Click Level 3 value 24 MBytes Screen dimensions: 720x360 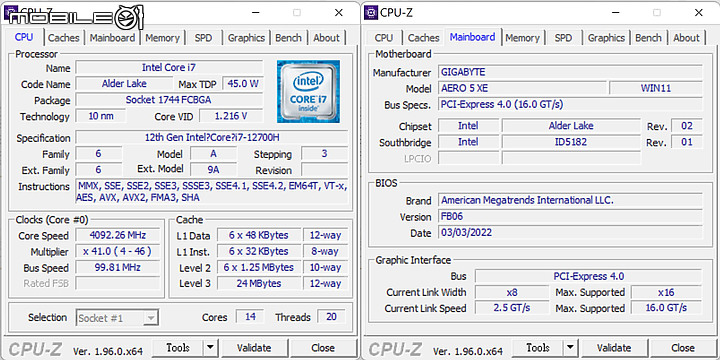pyautogui.click(x=259, y=283)
